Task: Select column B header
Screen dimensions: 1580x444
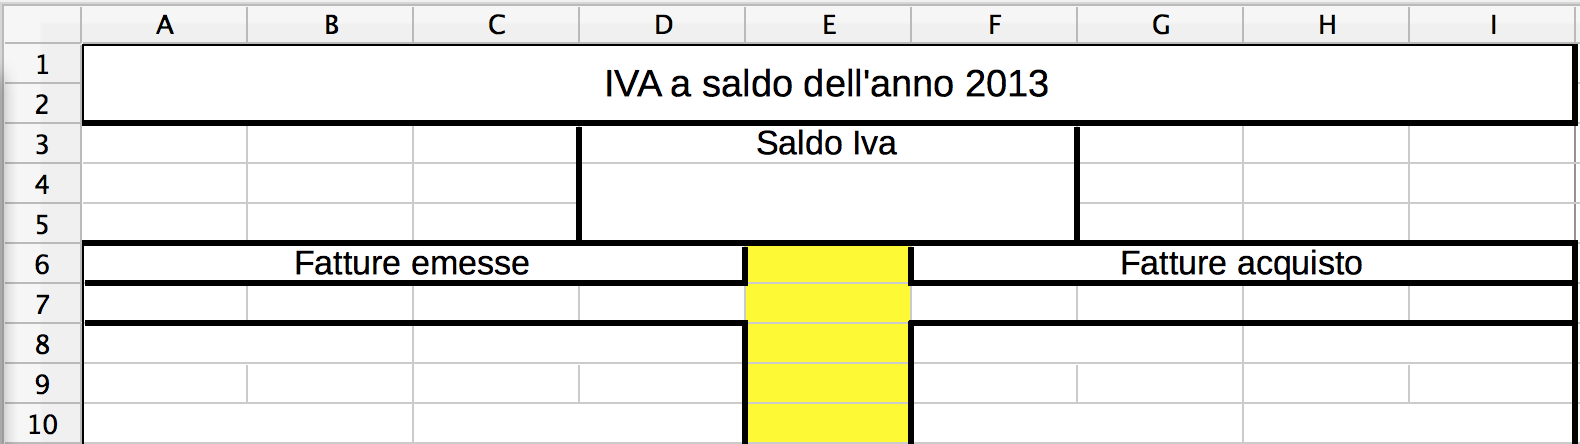Action: [x=331, y=25]
